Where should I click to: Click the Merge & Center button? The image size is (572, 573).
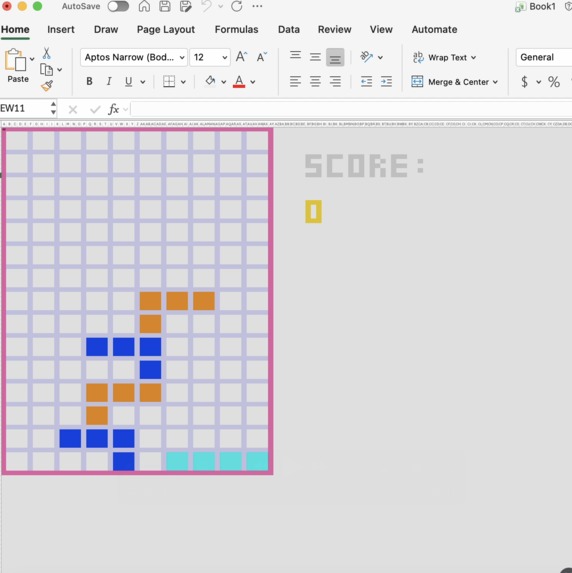tap(450, 81)
